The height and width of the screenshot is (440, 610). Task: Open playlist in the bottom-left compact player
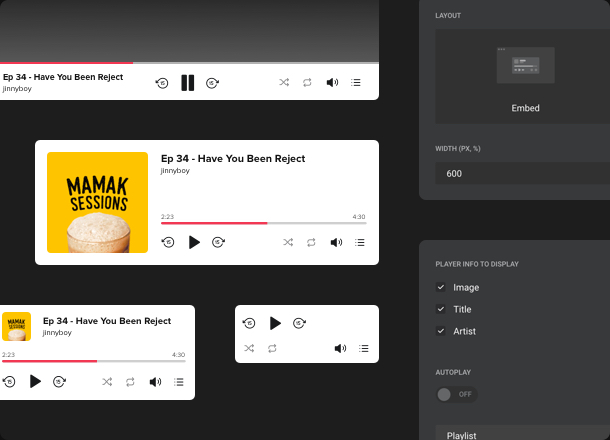(179, 382)
